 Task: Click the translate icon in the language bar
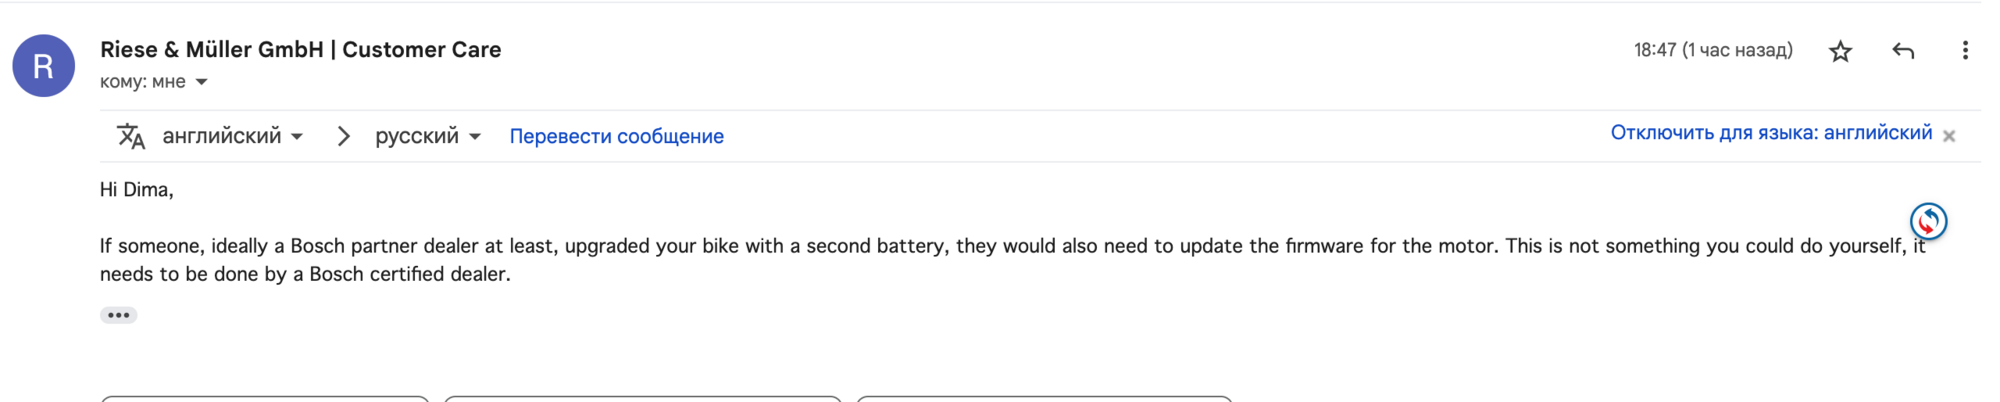(x=131, y=136)
